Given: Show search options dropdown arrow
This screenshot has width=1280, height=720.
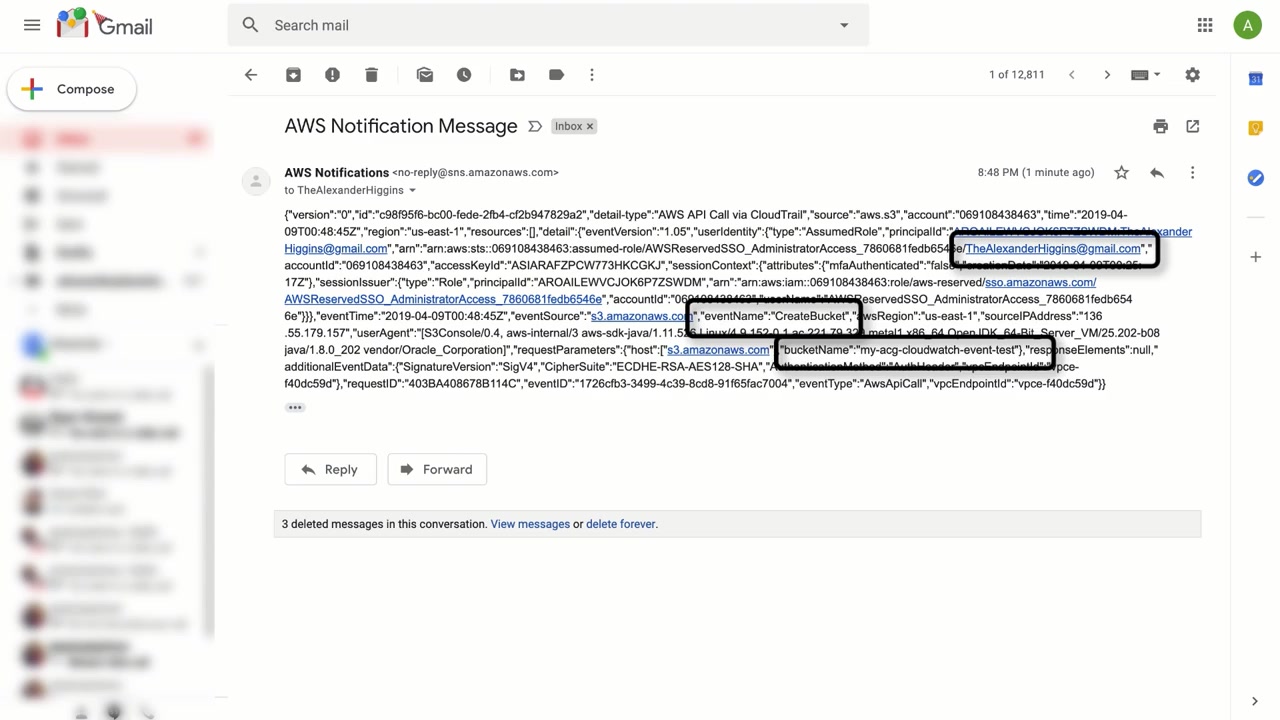Looking at the screenshot, I should pyautogui.click(x=844, y=25).
